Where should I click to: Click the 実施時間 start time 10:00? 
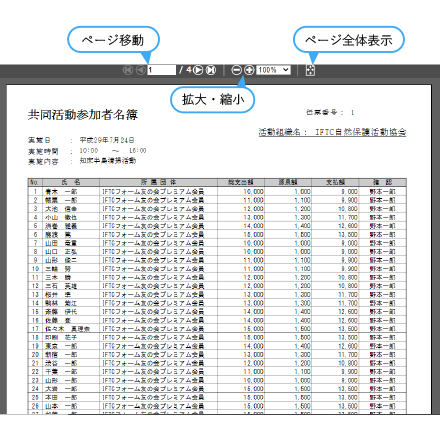[89, 151]
